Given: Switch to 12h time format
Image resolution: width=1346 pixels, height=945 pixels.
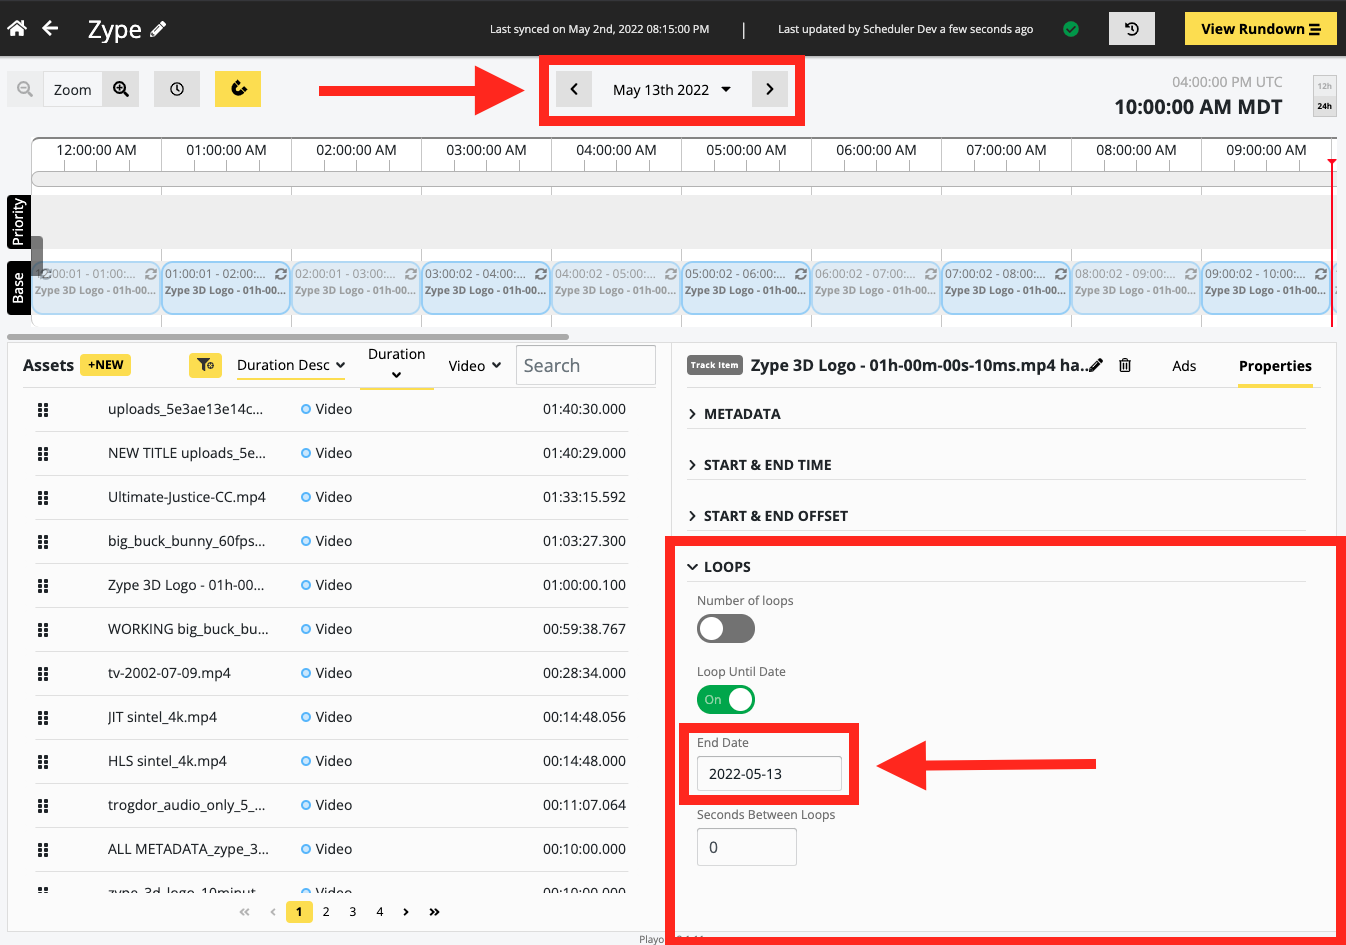Looking at the screenshot, I should coord(1324,86).
